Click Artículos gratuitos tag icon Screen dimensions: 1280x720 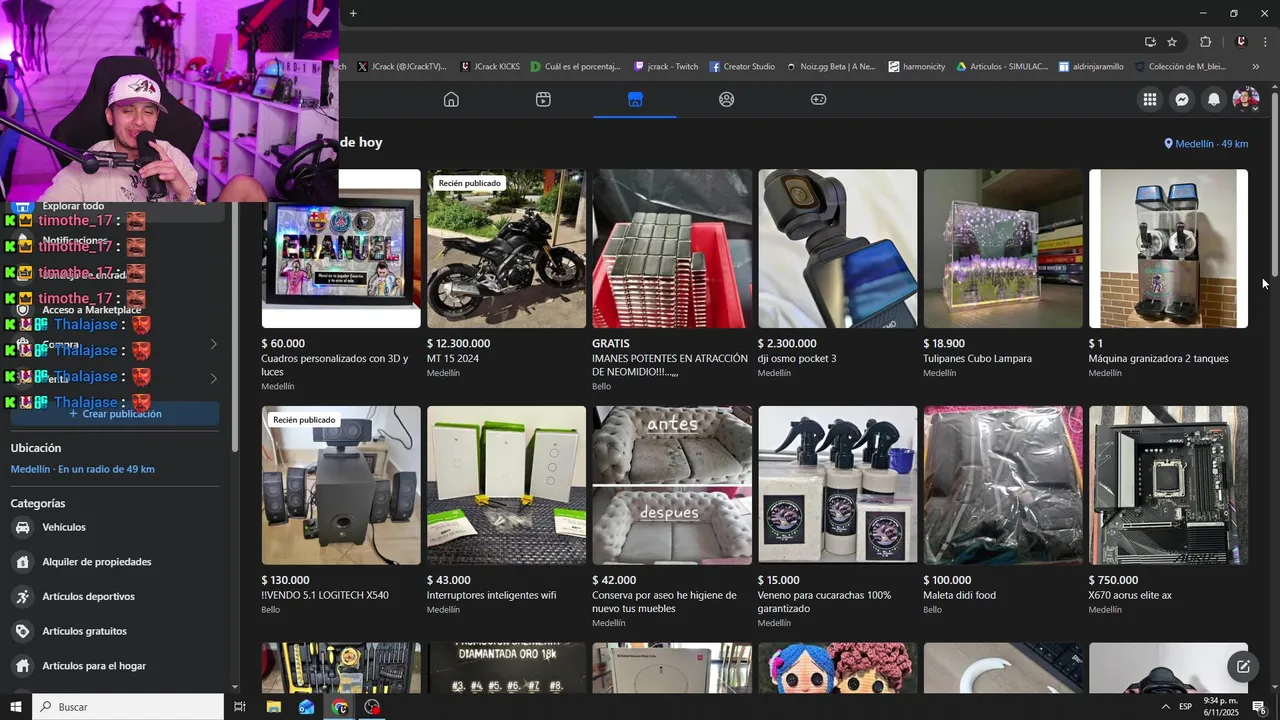click(x=22, y=631)
